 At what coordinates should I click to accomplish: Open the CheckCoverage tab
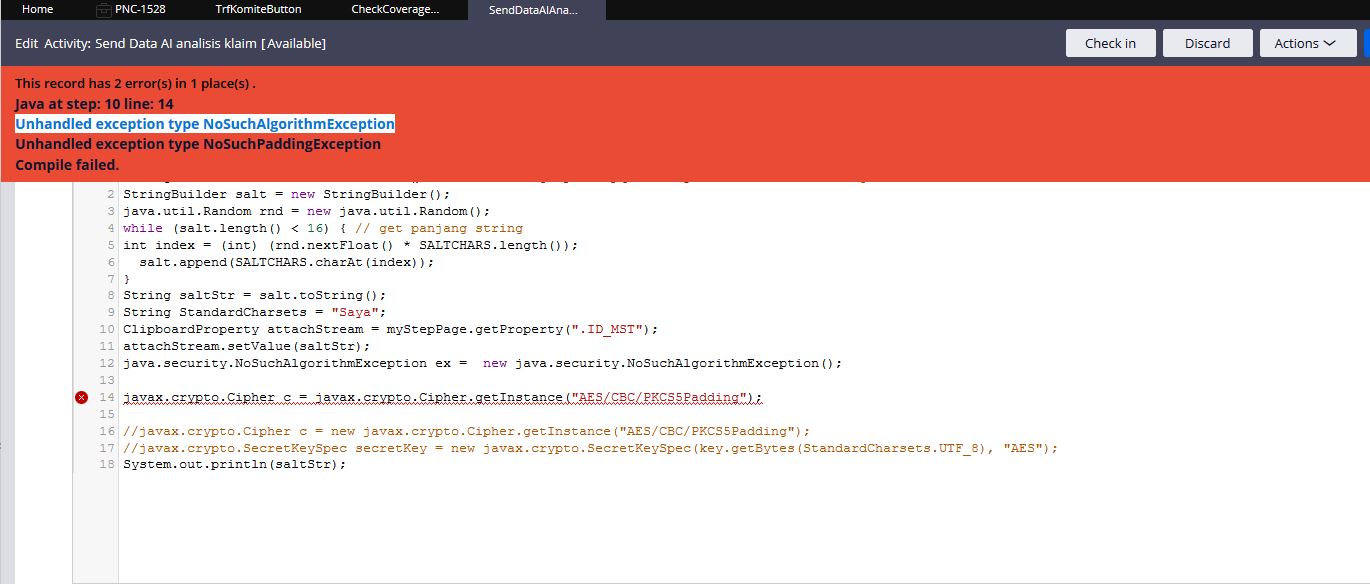tap(394, 9)
